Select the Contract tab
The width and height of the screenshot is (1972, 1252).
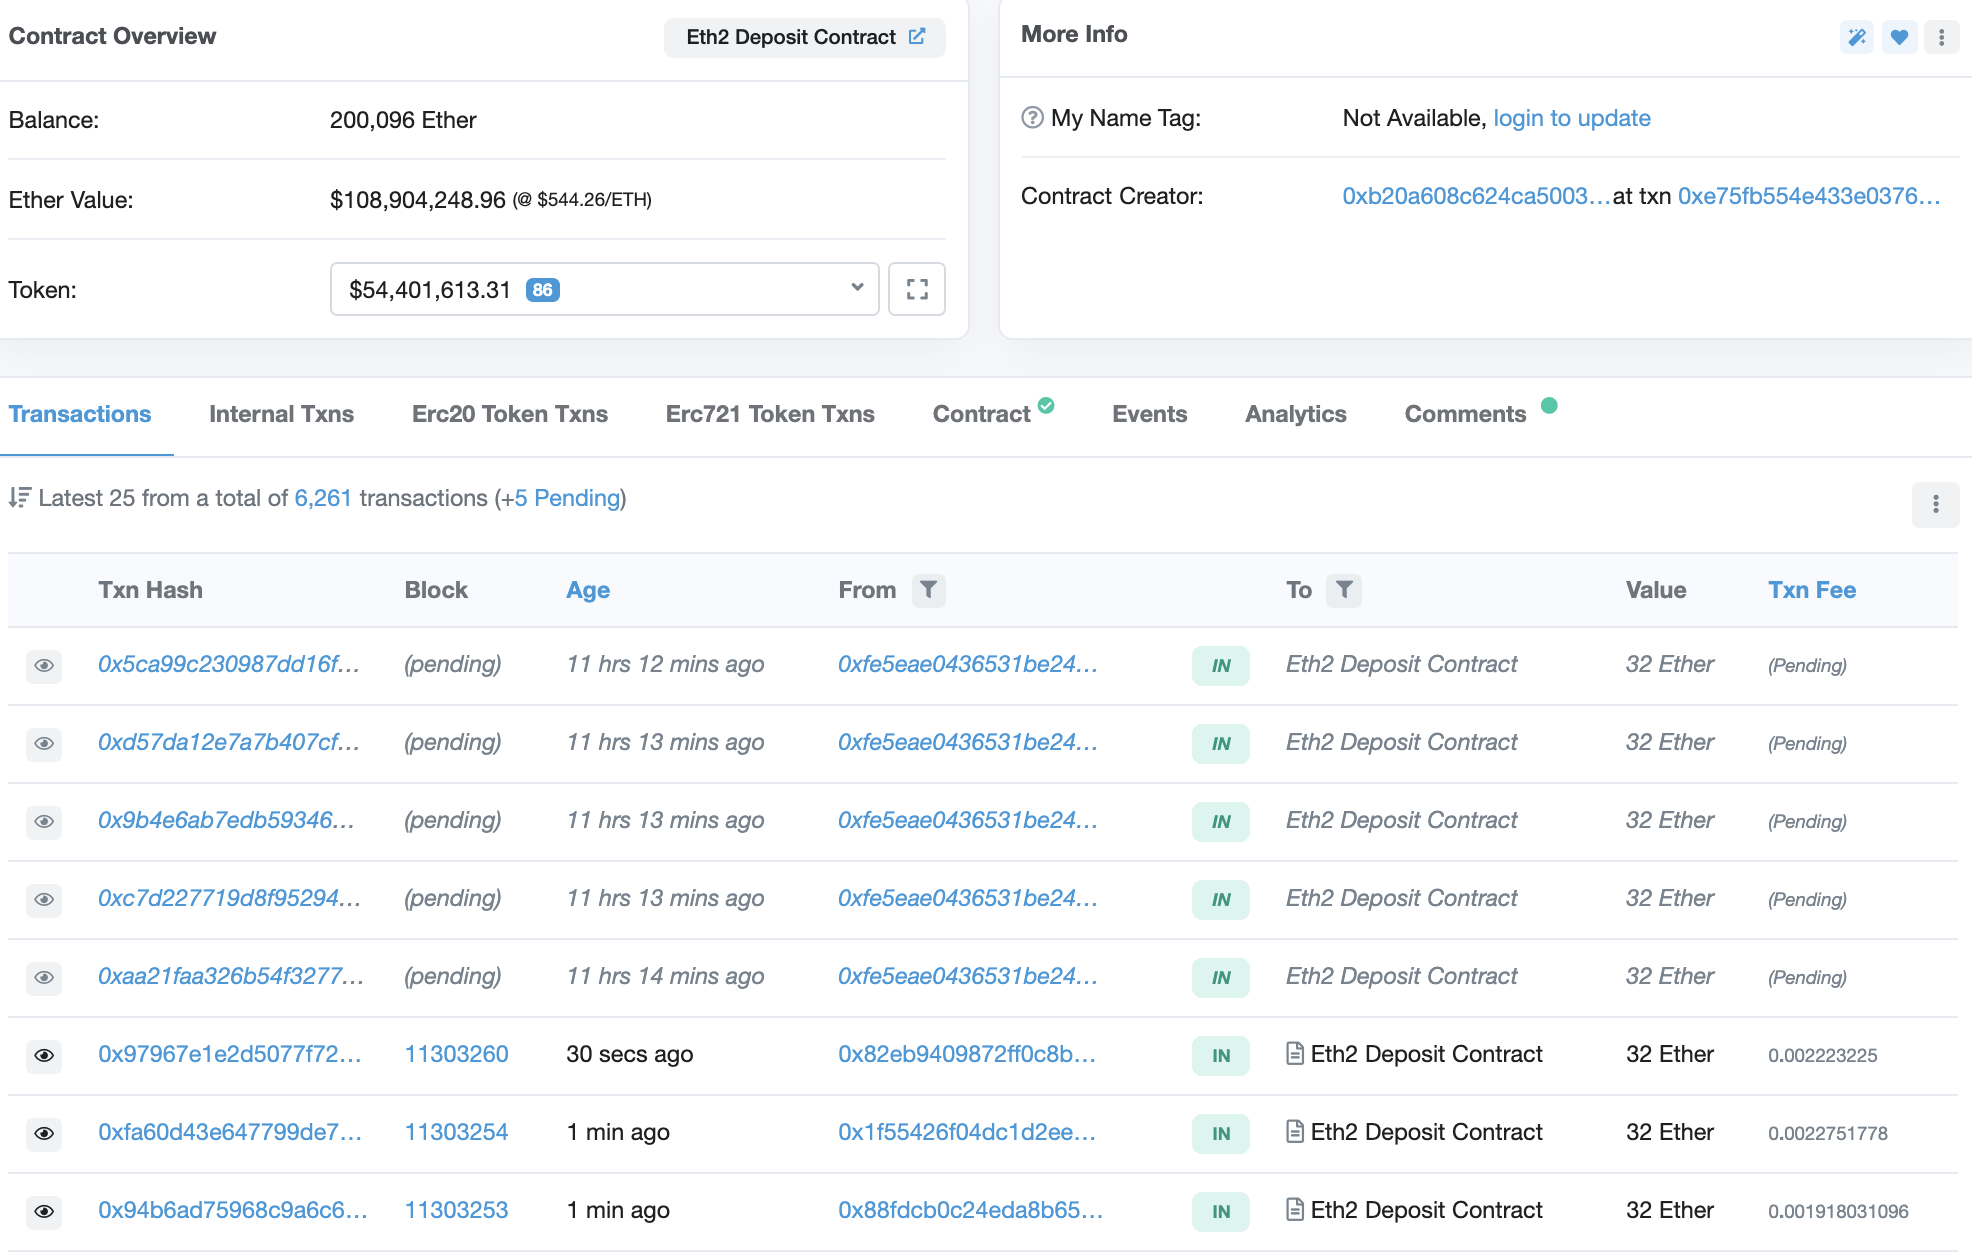(x=981, y=414)
